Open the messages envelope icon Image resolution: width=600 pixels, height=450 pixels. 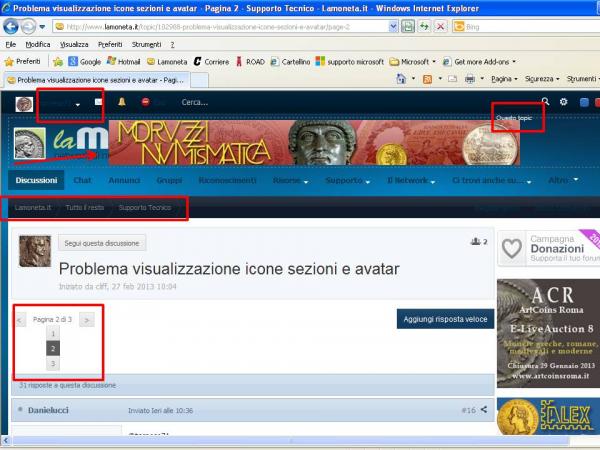(99, 102)
